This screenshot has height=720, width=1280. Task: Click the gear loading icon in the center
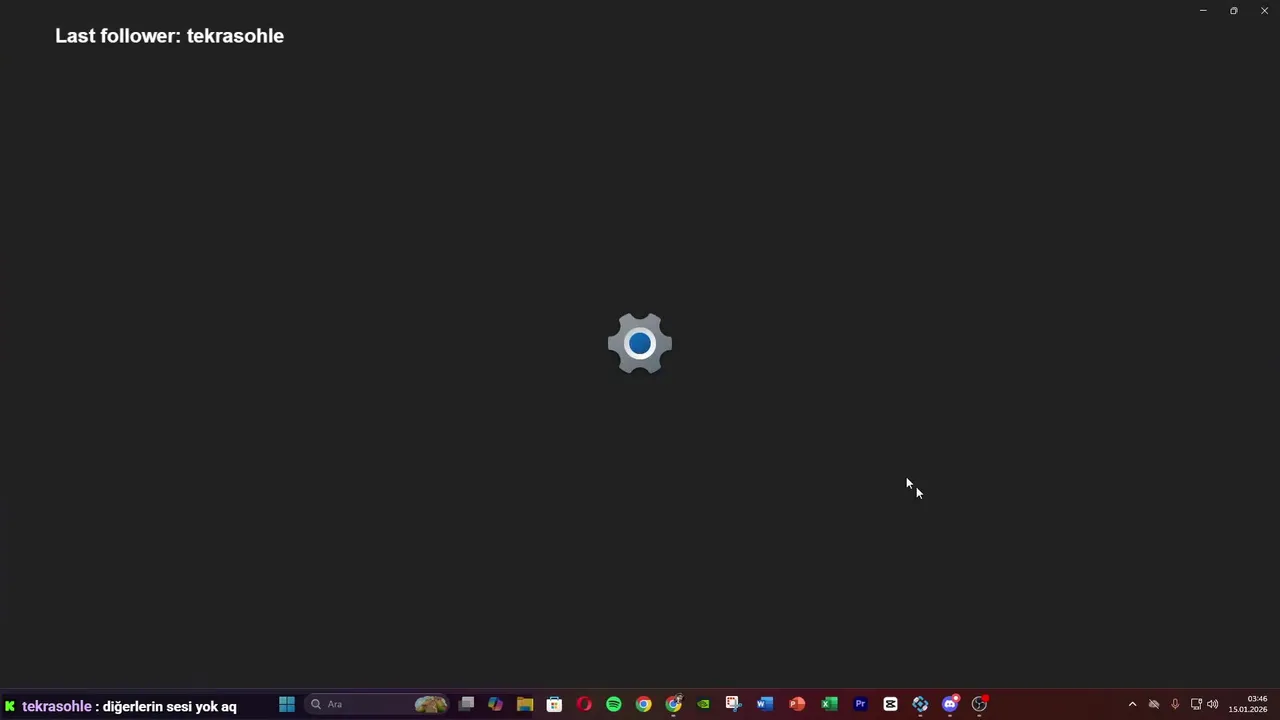(640, 344)
